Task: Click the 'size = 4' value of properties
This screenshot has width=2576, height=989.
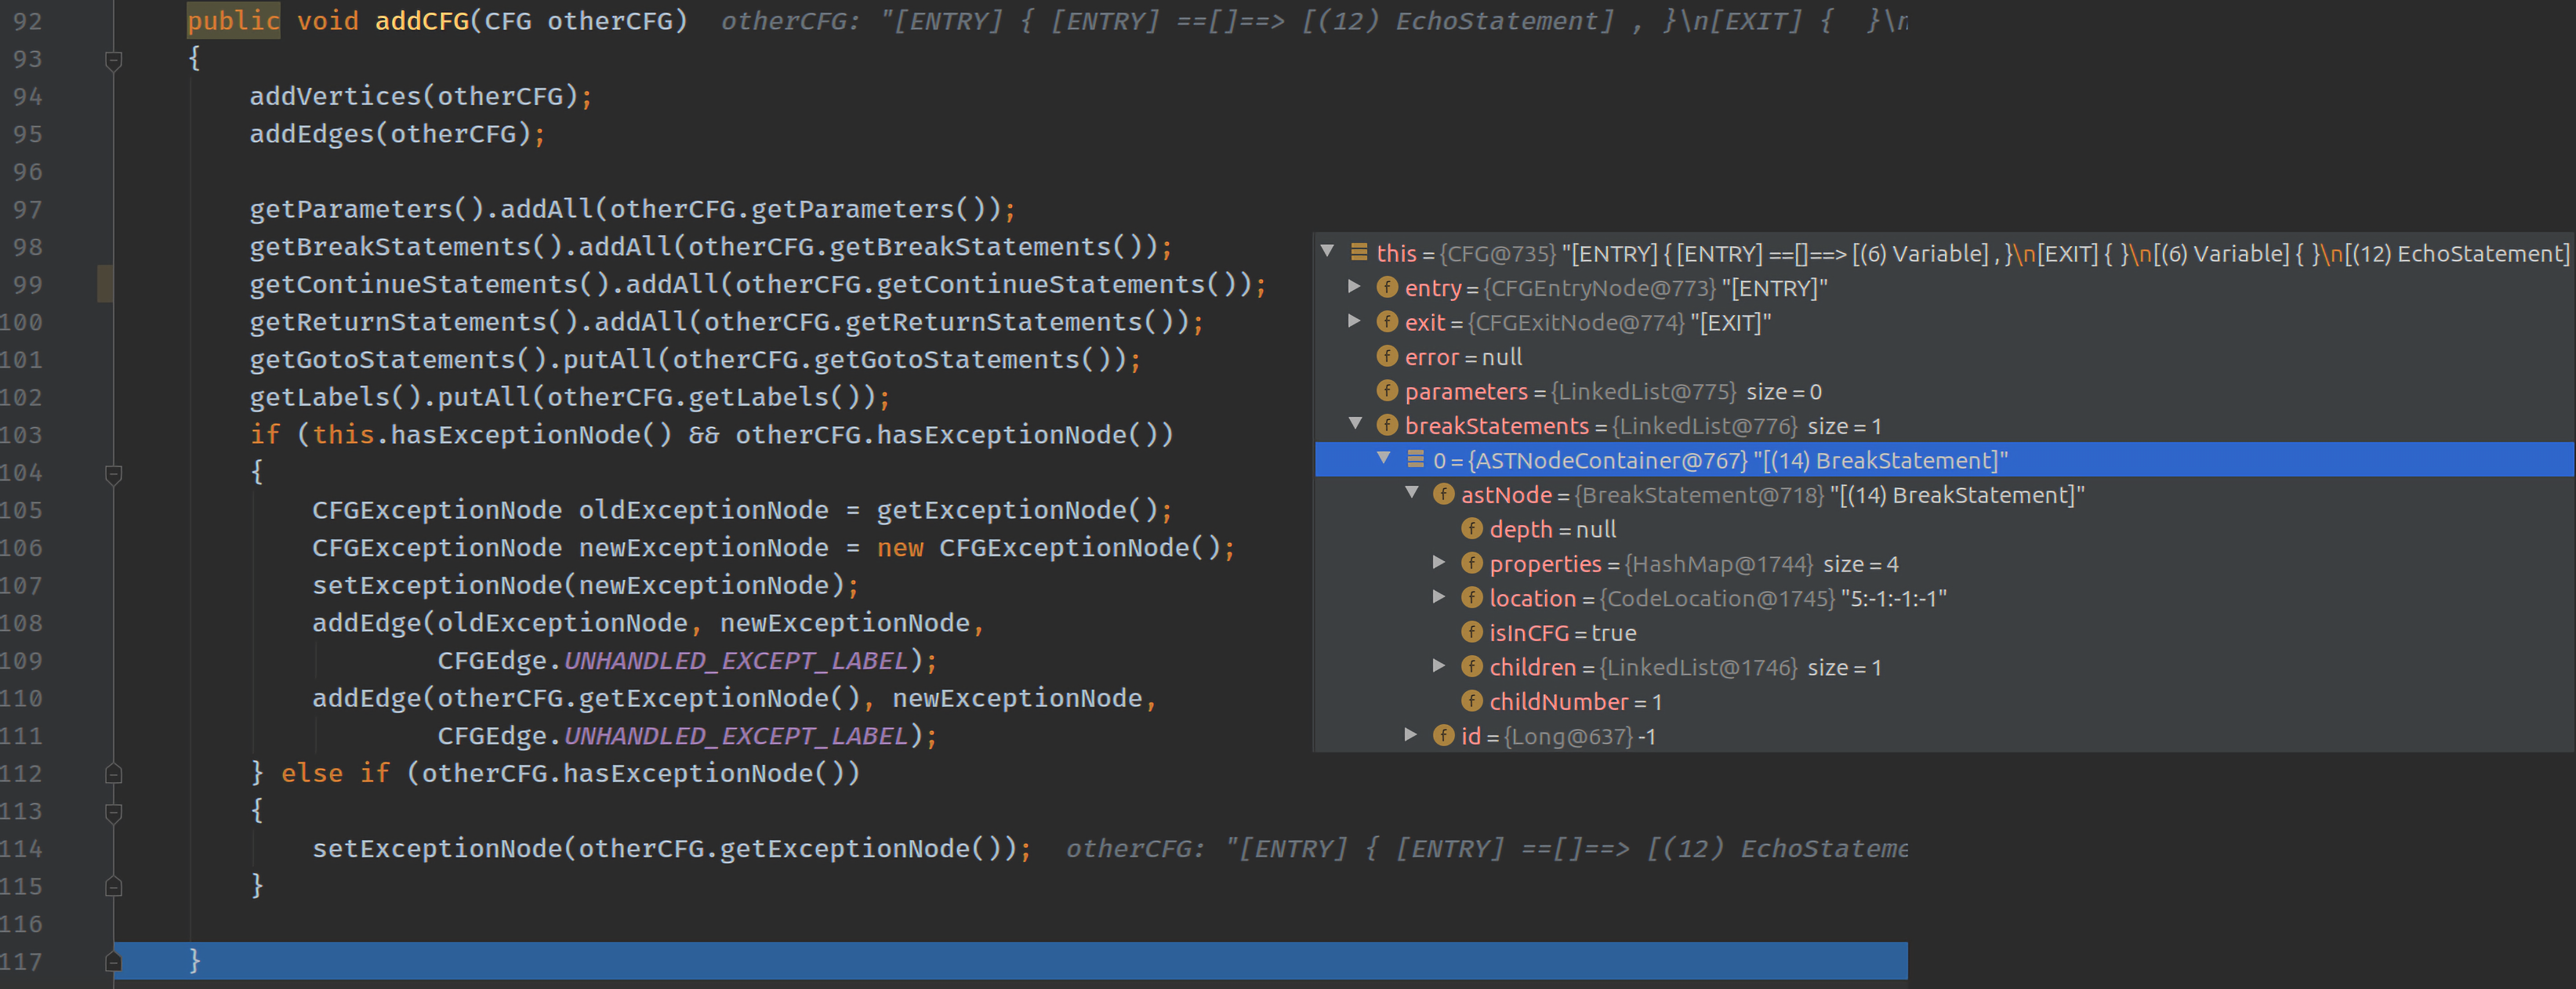Action: (1861, 564)
